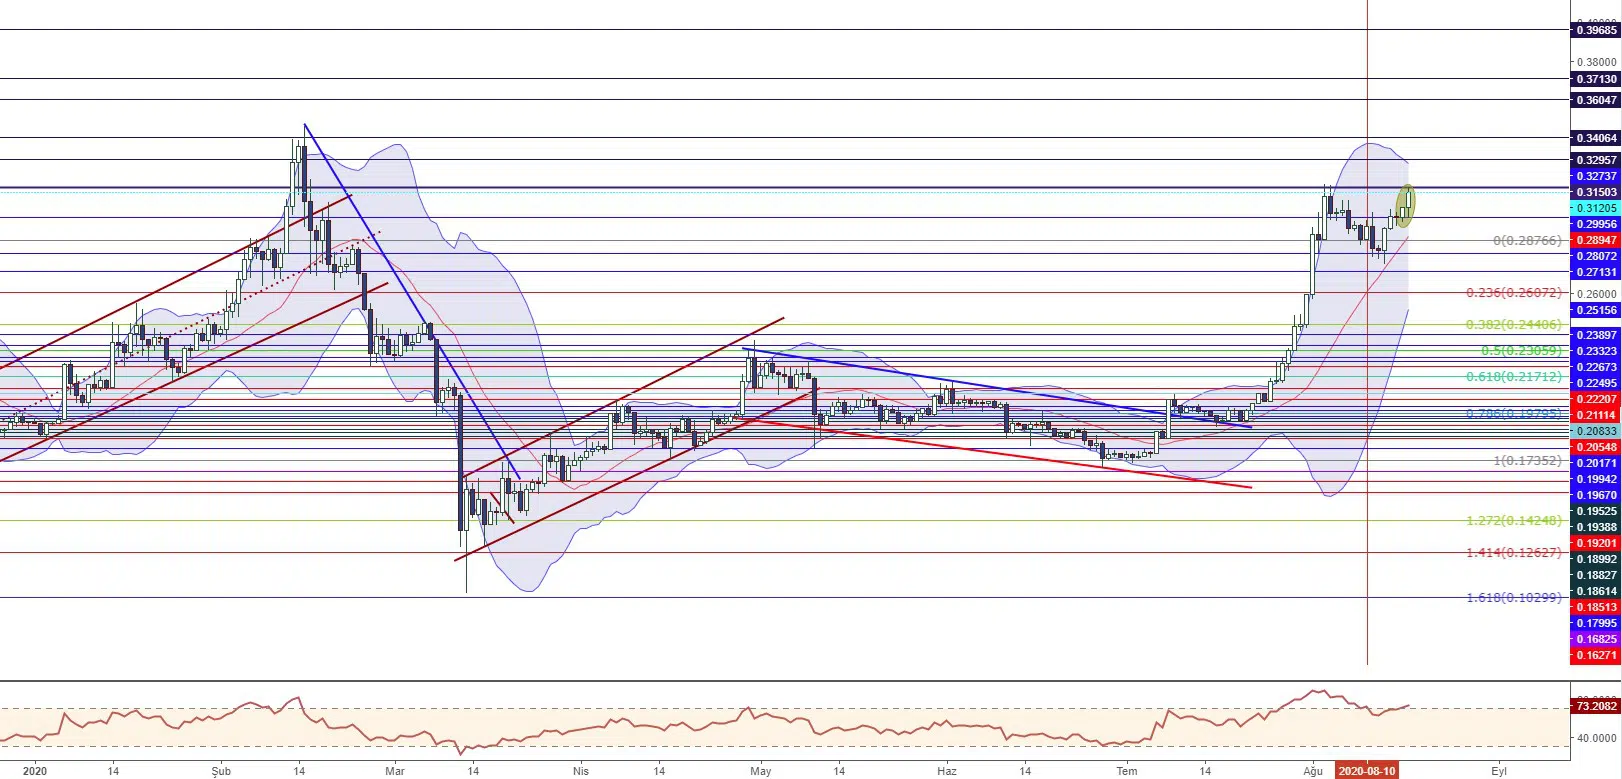
Task: Click the 1(0.17352) Fibonacci base label
Action: coord(1527,461)
